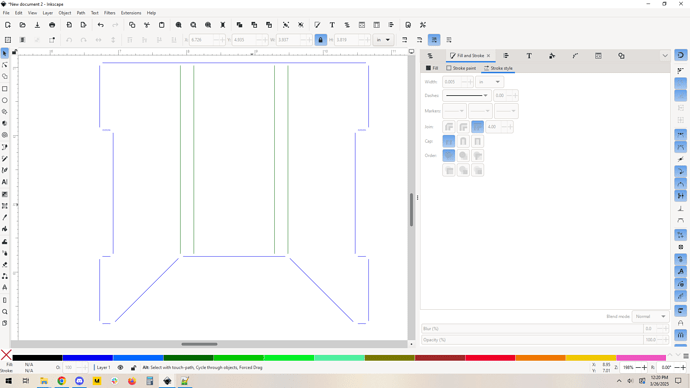Open the Align and Distribute icon in toolbar
The image size is (690, 388).
point(391,25)
